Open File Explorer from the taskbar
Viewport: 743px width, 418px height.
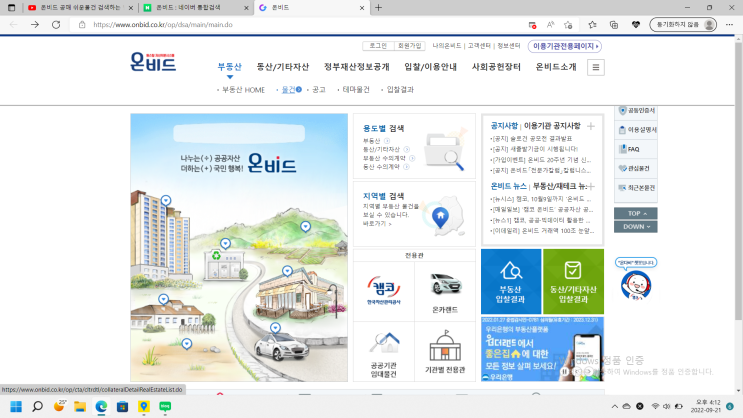coord(80,407)
